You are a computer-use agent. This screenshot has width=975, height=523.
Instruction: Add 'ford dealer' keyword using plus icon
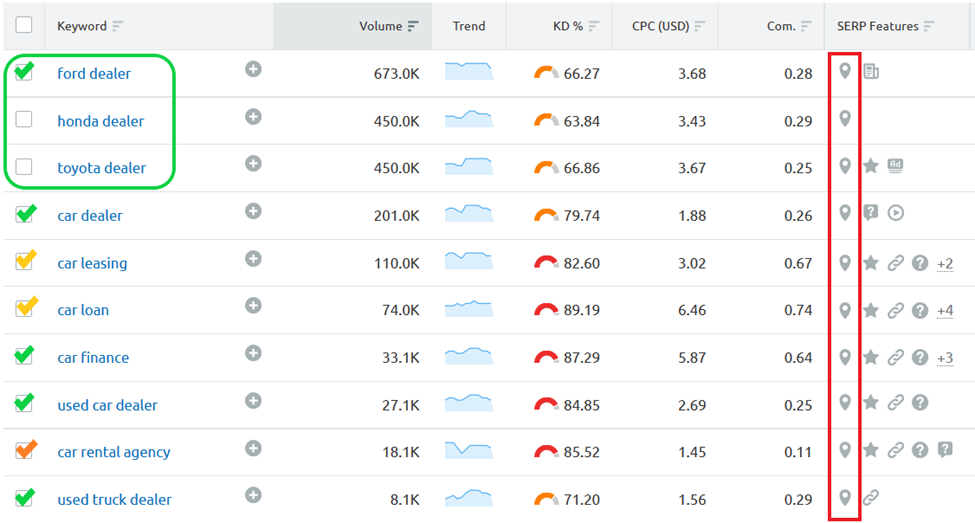pyautogui.click(x=252, y=69)
